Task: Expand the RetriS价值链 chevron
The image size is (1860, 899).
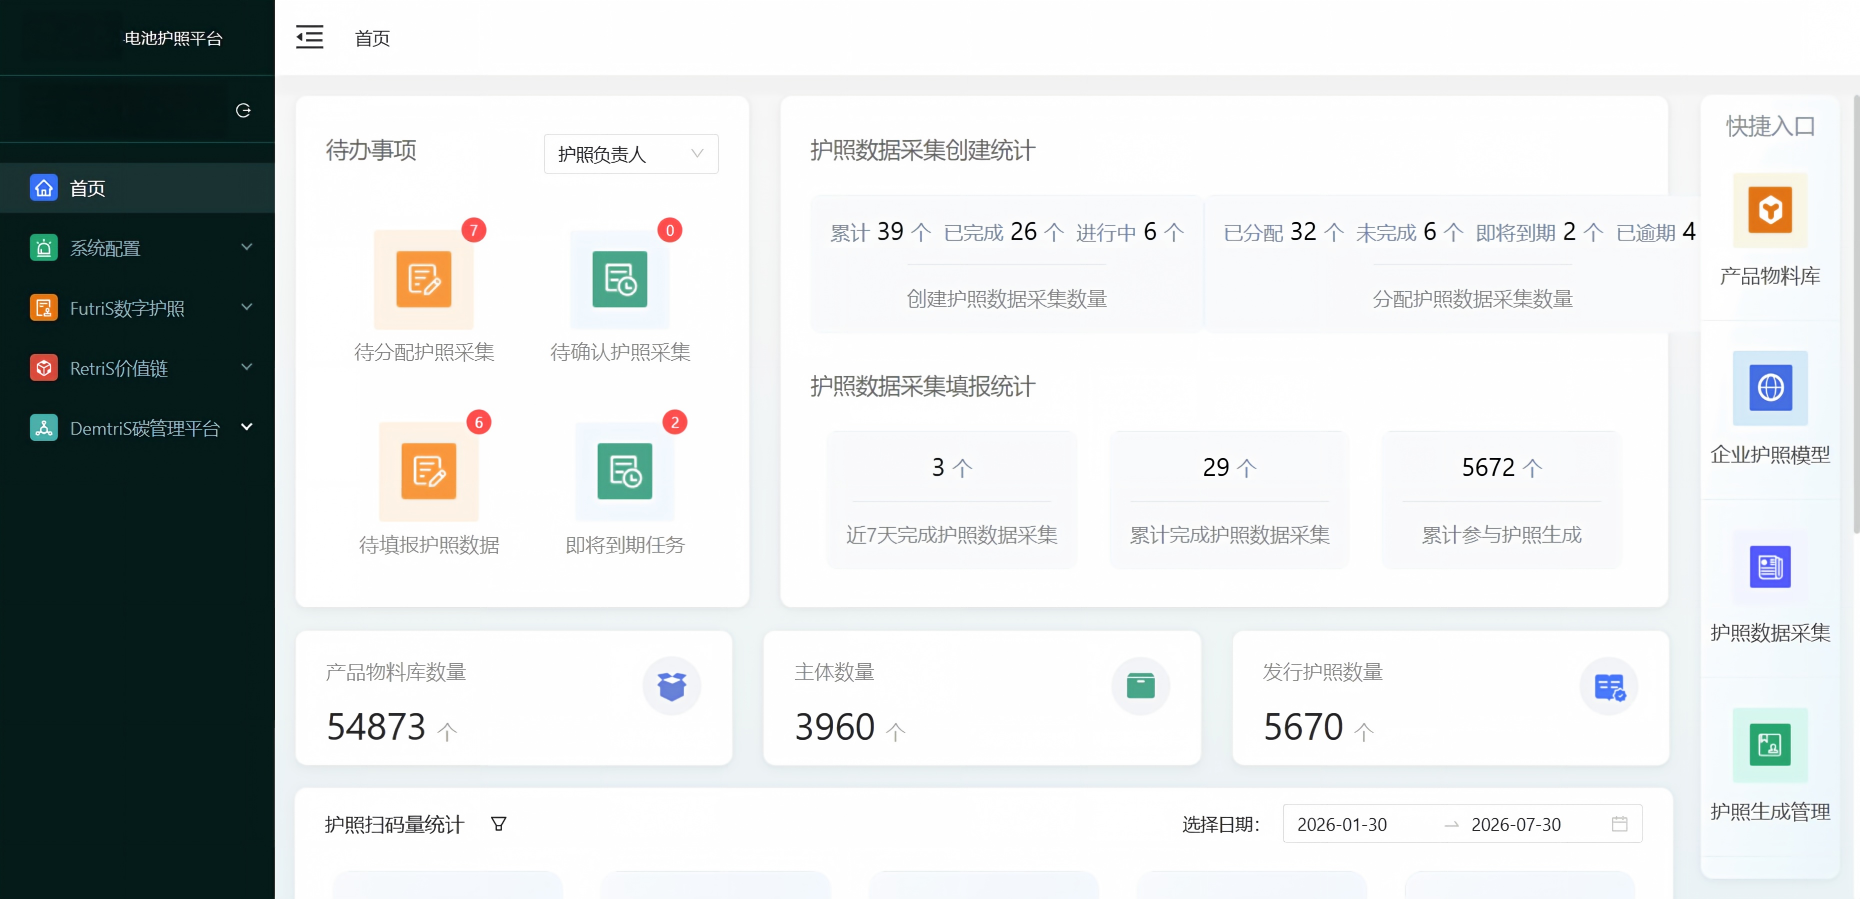Action: point(247,367)
